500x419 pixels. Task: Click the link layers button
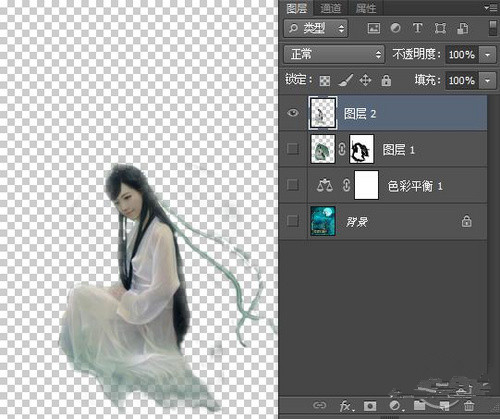pos(319,405)
